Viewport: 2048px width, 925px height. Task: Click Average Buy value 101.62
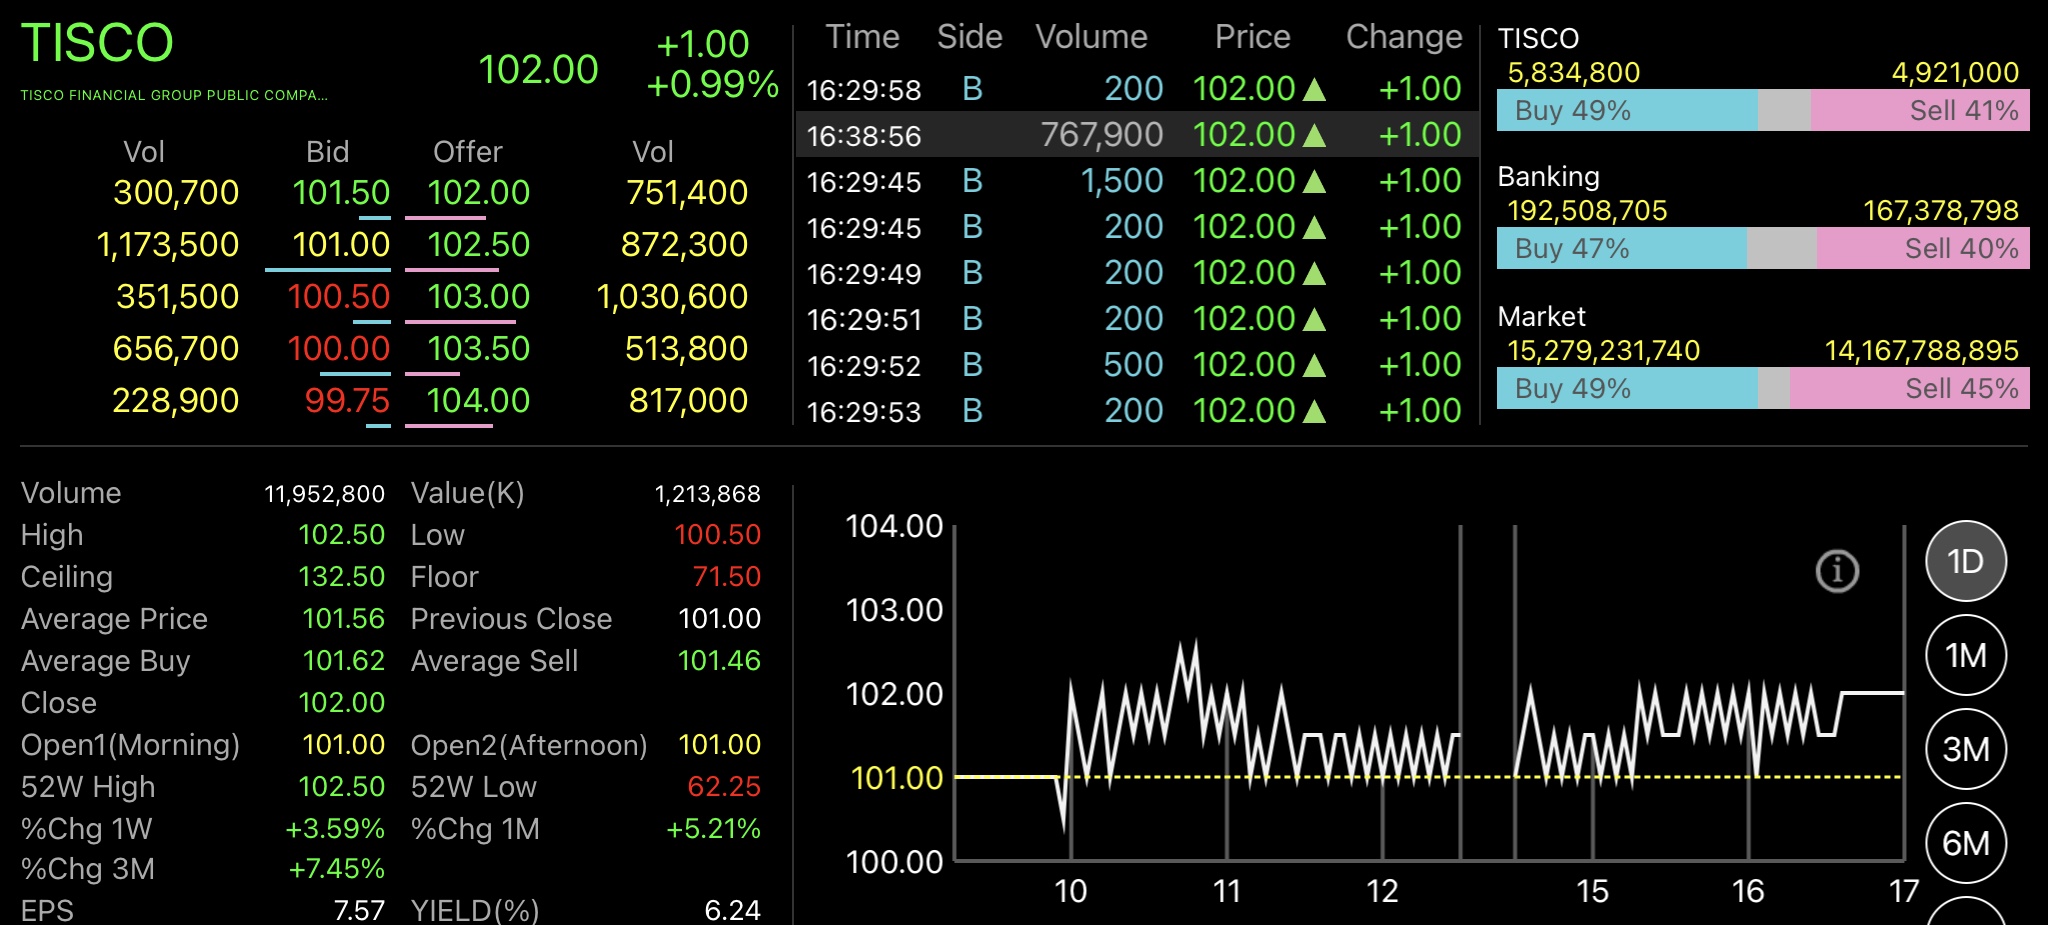[343, 661]
